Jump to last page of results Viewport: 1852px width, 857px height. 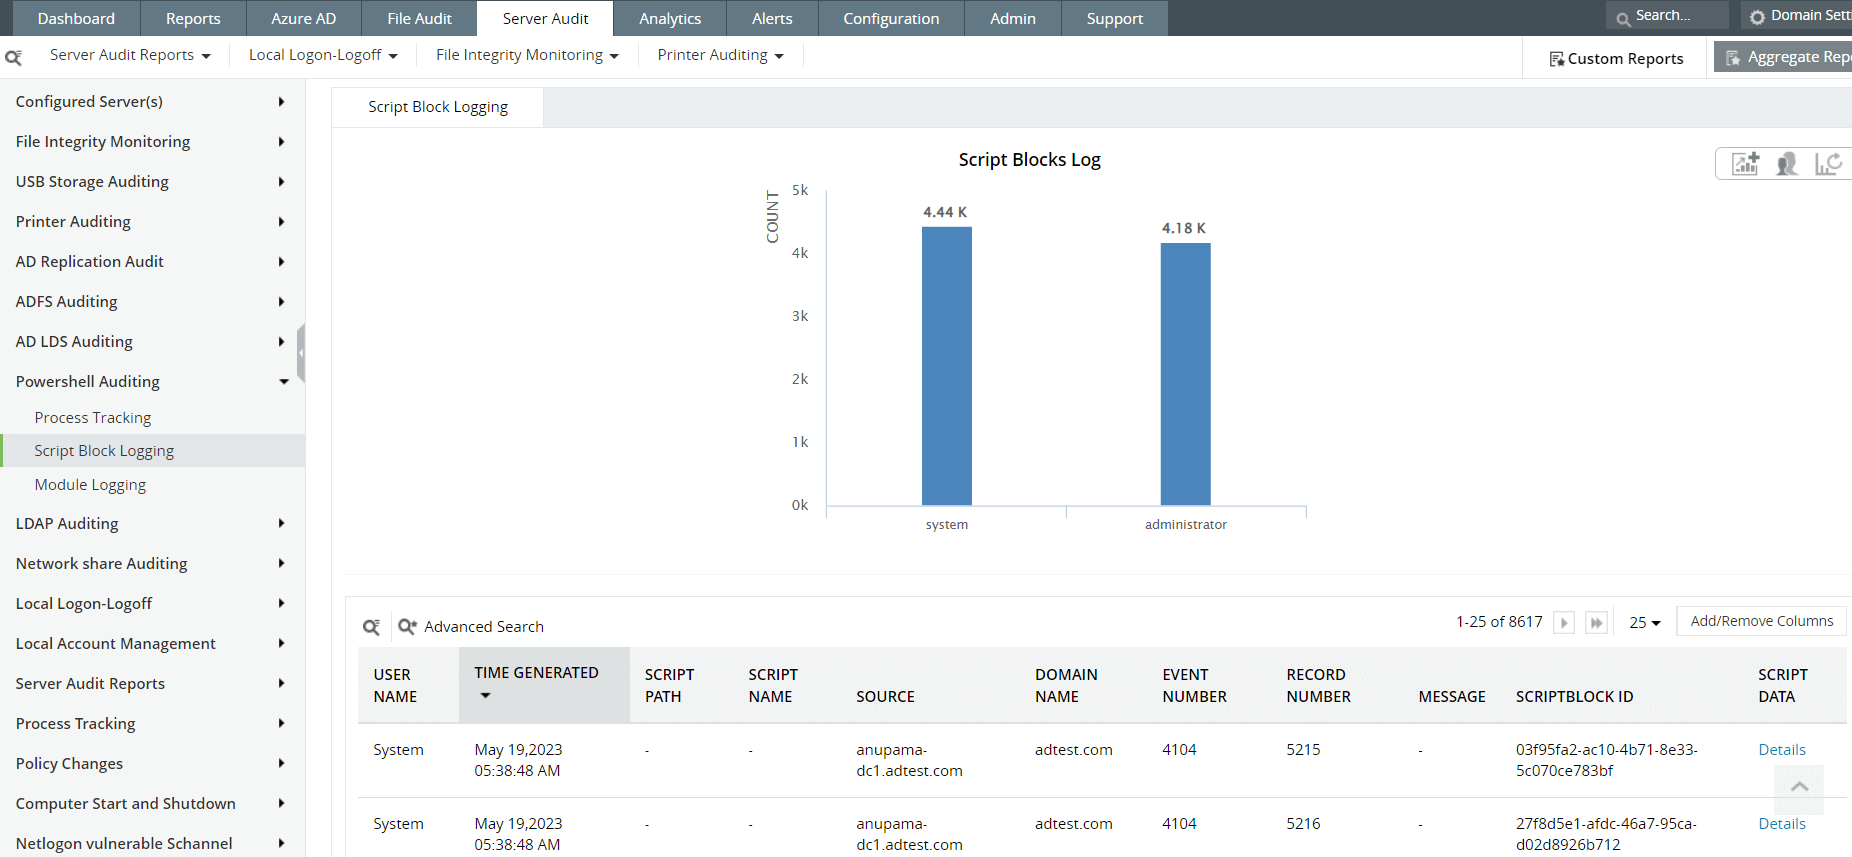tap(1597, 623)
